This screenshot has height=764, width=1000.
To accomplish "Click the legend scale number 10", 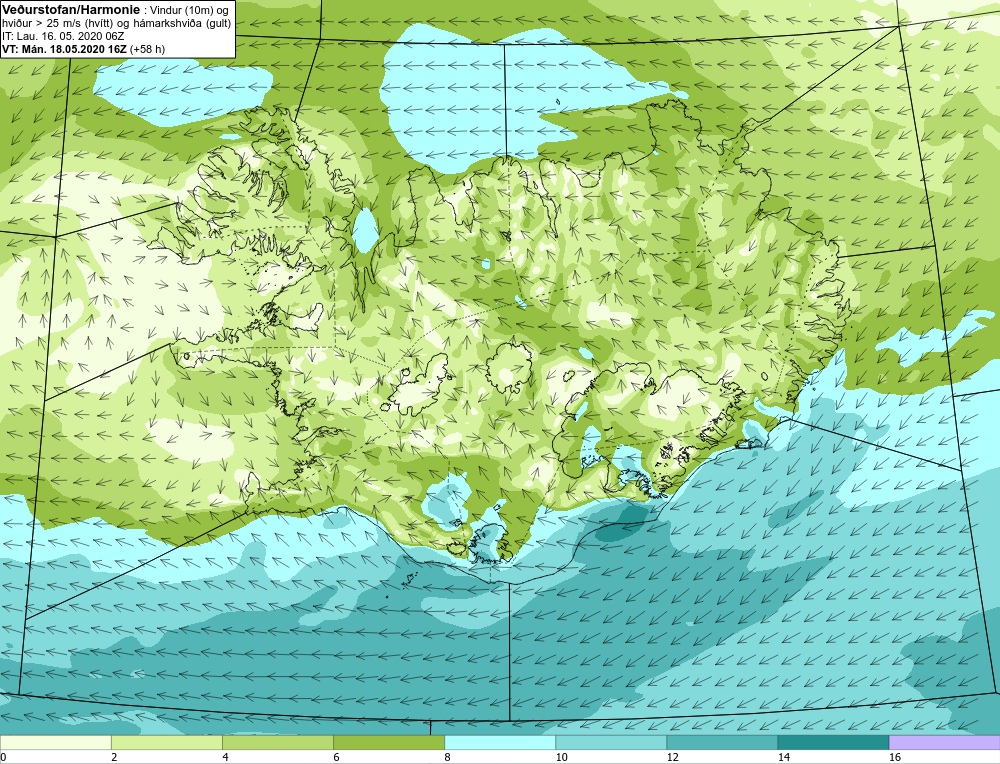I will 561,757.
